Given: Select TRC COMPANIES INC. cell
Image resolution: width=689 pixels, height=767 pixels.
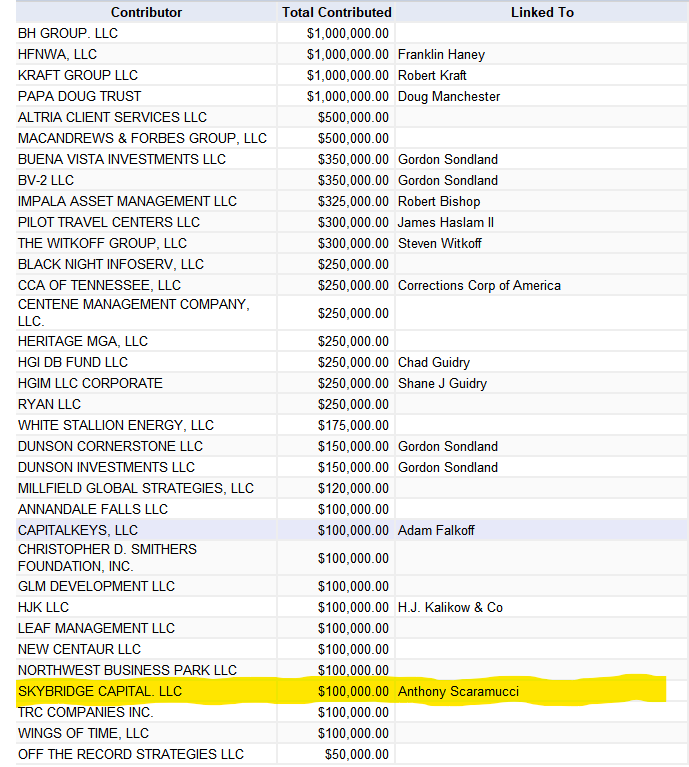Looking at the screenshot, I should [146, 713].
